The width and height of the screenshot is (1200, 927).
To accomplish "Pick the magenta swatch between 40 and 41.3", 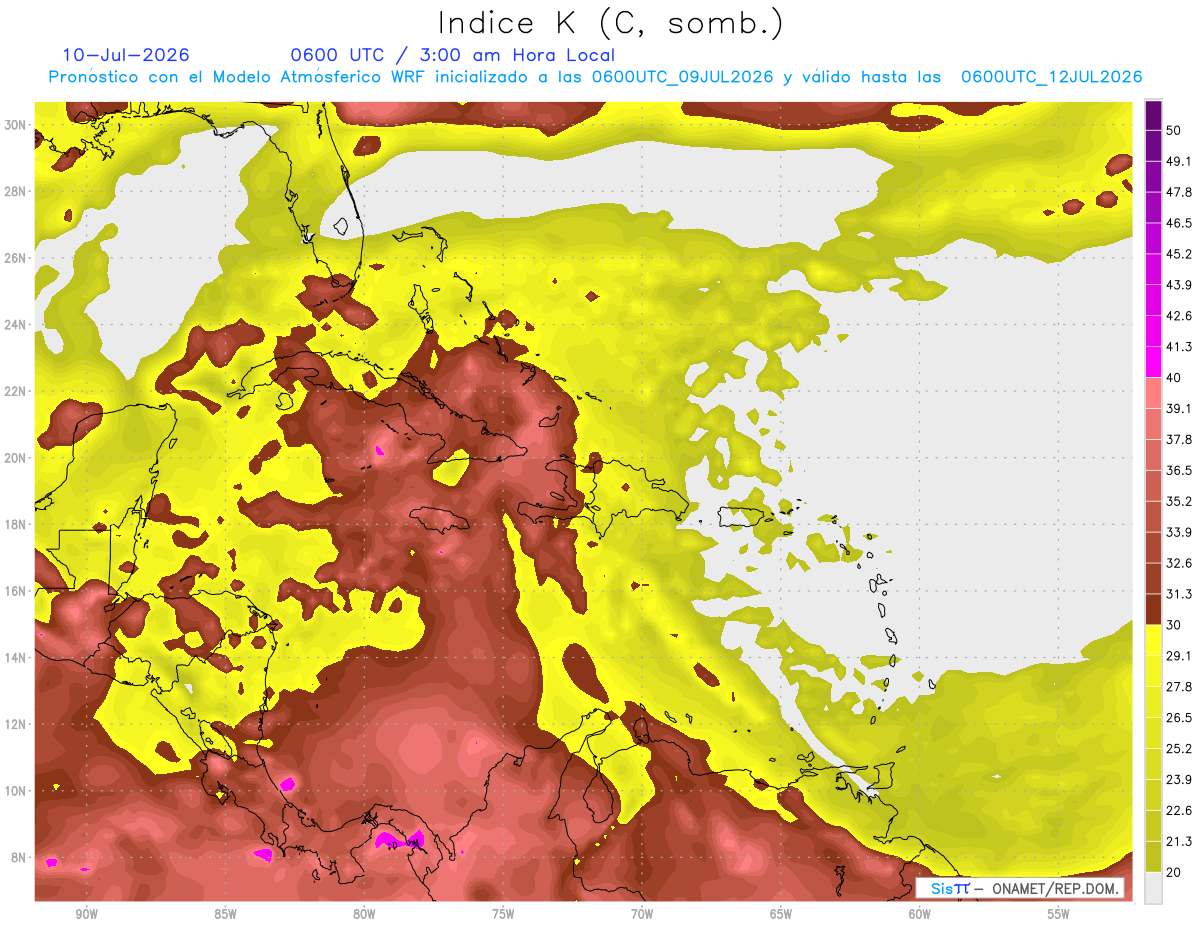I will (x=1154, y=362).
